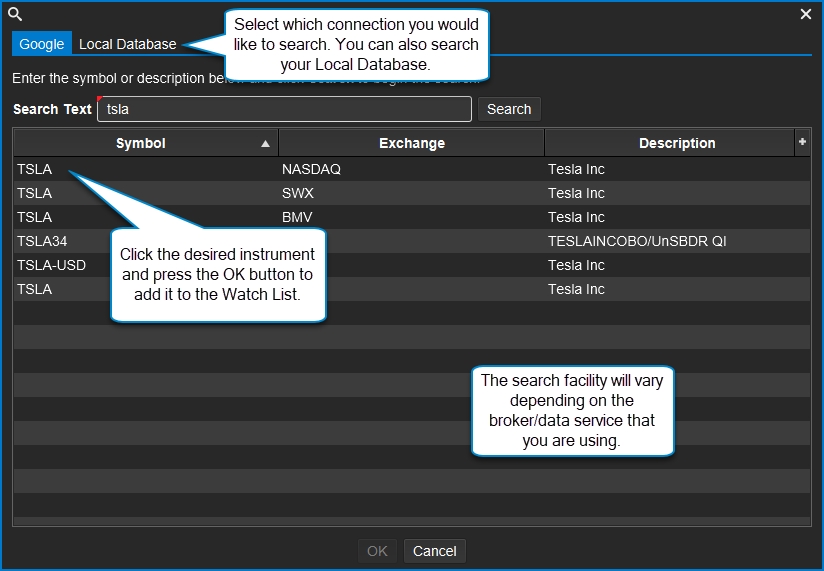Close the symbol search dialog
This screenshot has width=824, height=571.
point(806,14)
